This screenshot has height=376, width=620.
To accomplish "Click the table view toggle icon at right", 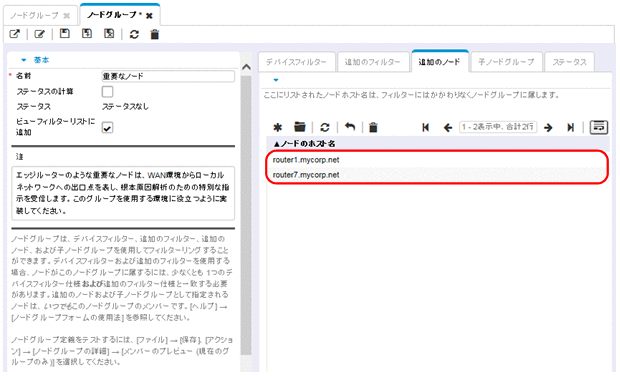I will (599, 127).
